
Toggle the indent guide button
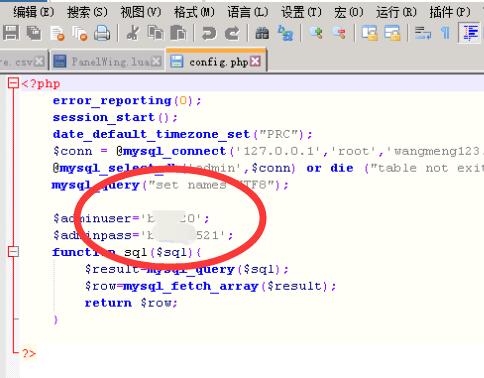[470, 33]
